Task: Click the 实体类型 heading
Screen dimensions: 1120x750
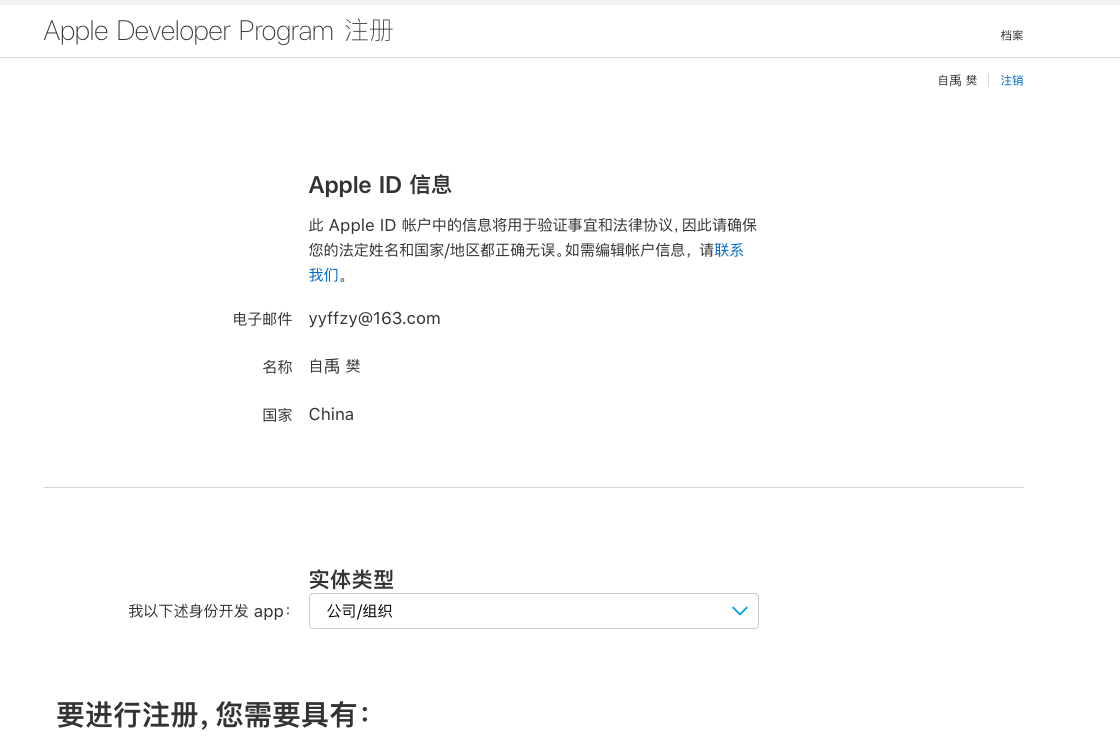Action: 351,579
